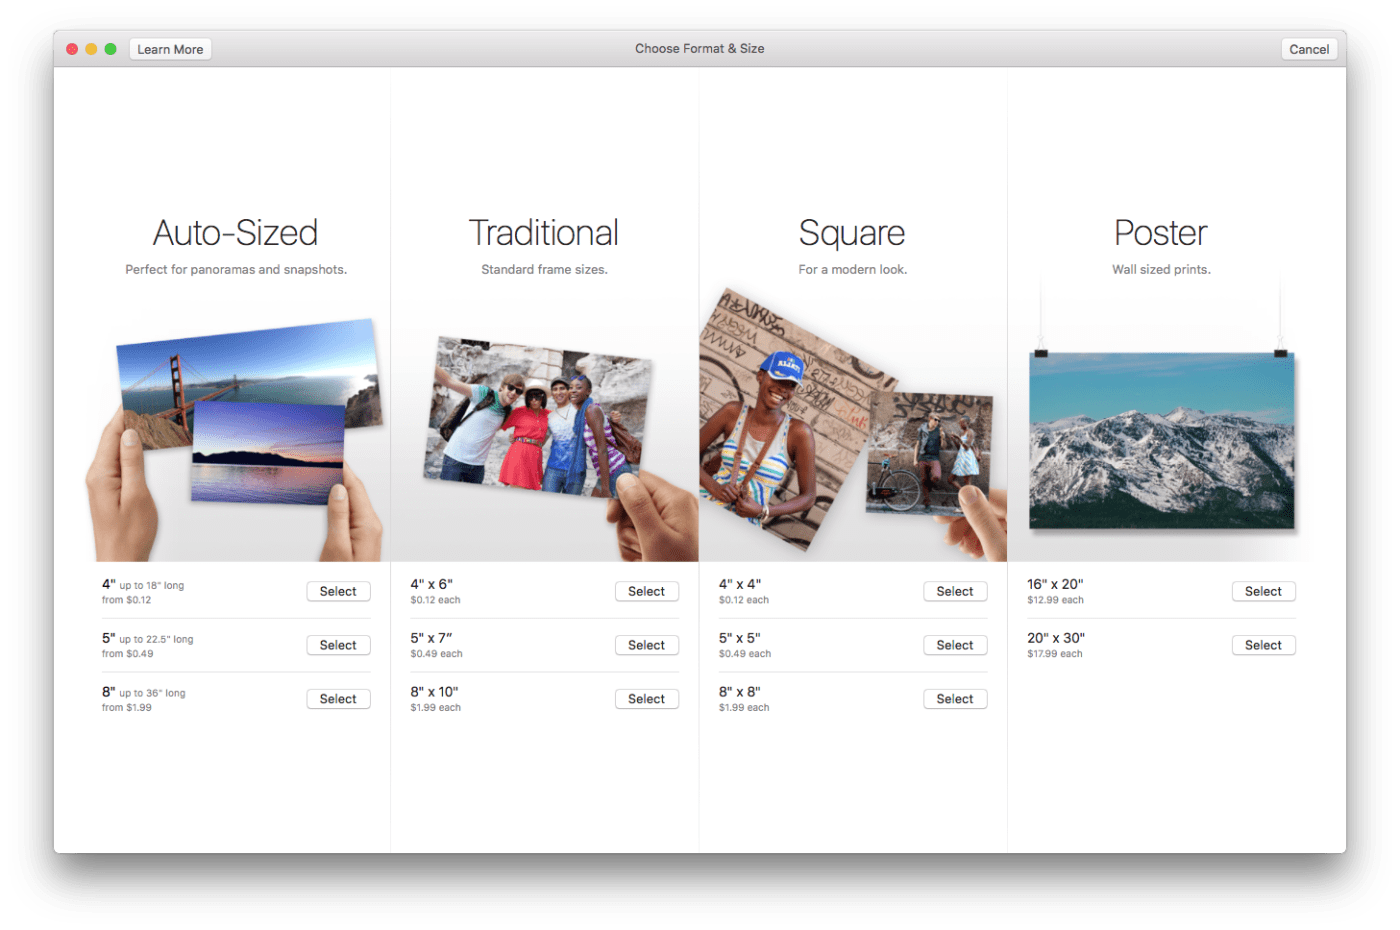Choose the 20" x 30" Poster for $17.99

[x=1263, y=645]
